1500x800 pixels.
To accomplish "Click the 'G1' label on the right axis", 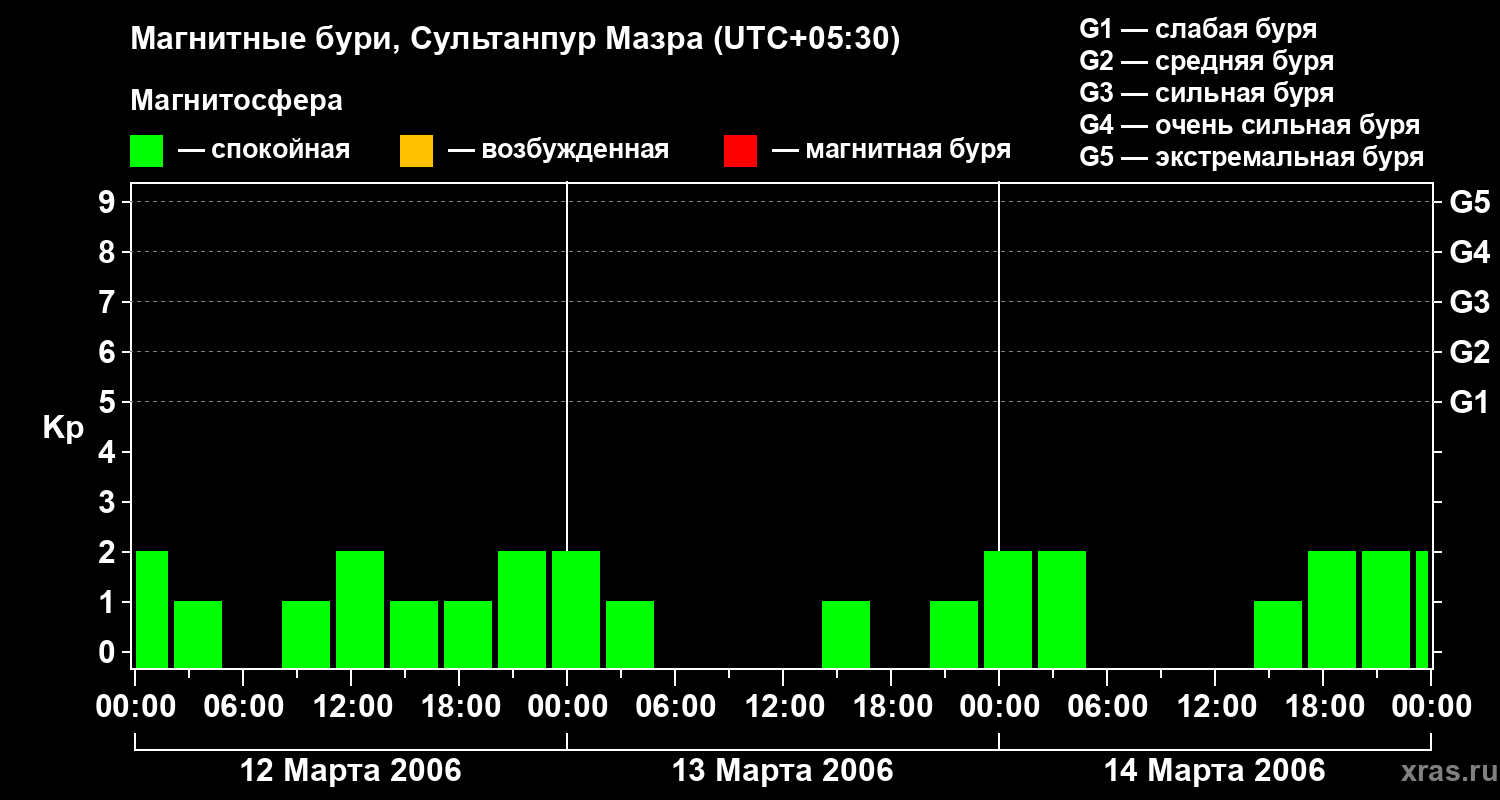I will [1469, 402].
